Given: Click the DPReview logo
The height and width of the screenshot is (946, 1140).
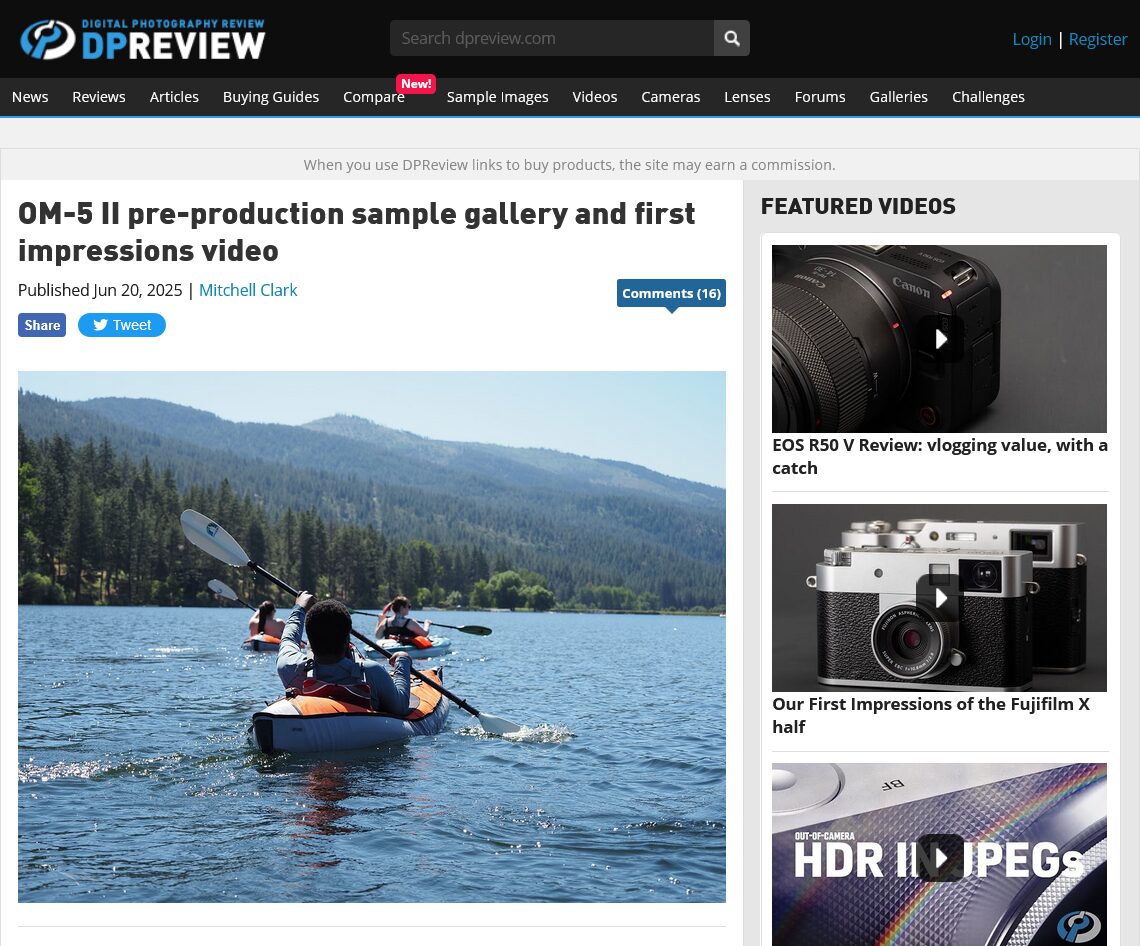Looking at the screenshot, I should coord(142,39).
